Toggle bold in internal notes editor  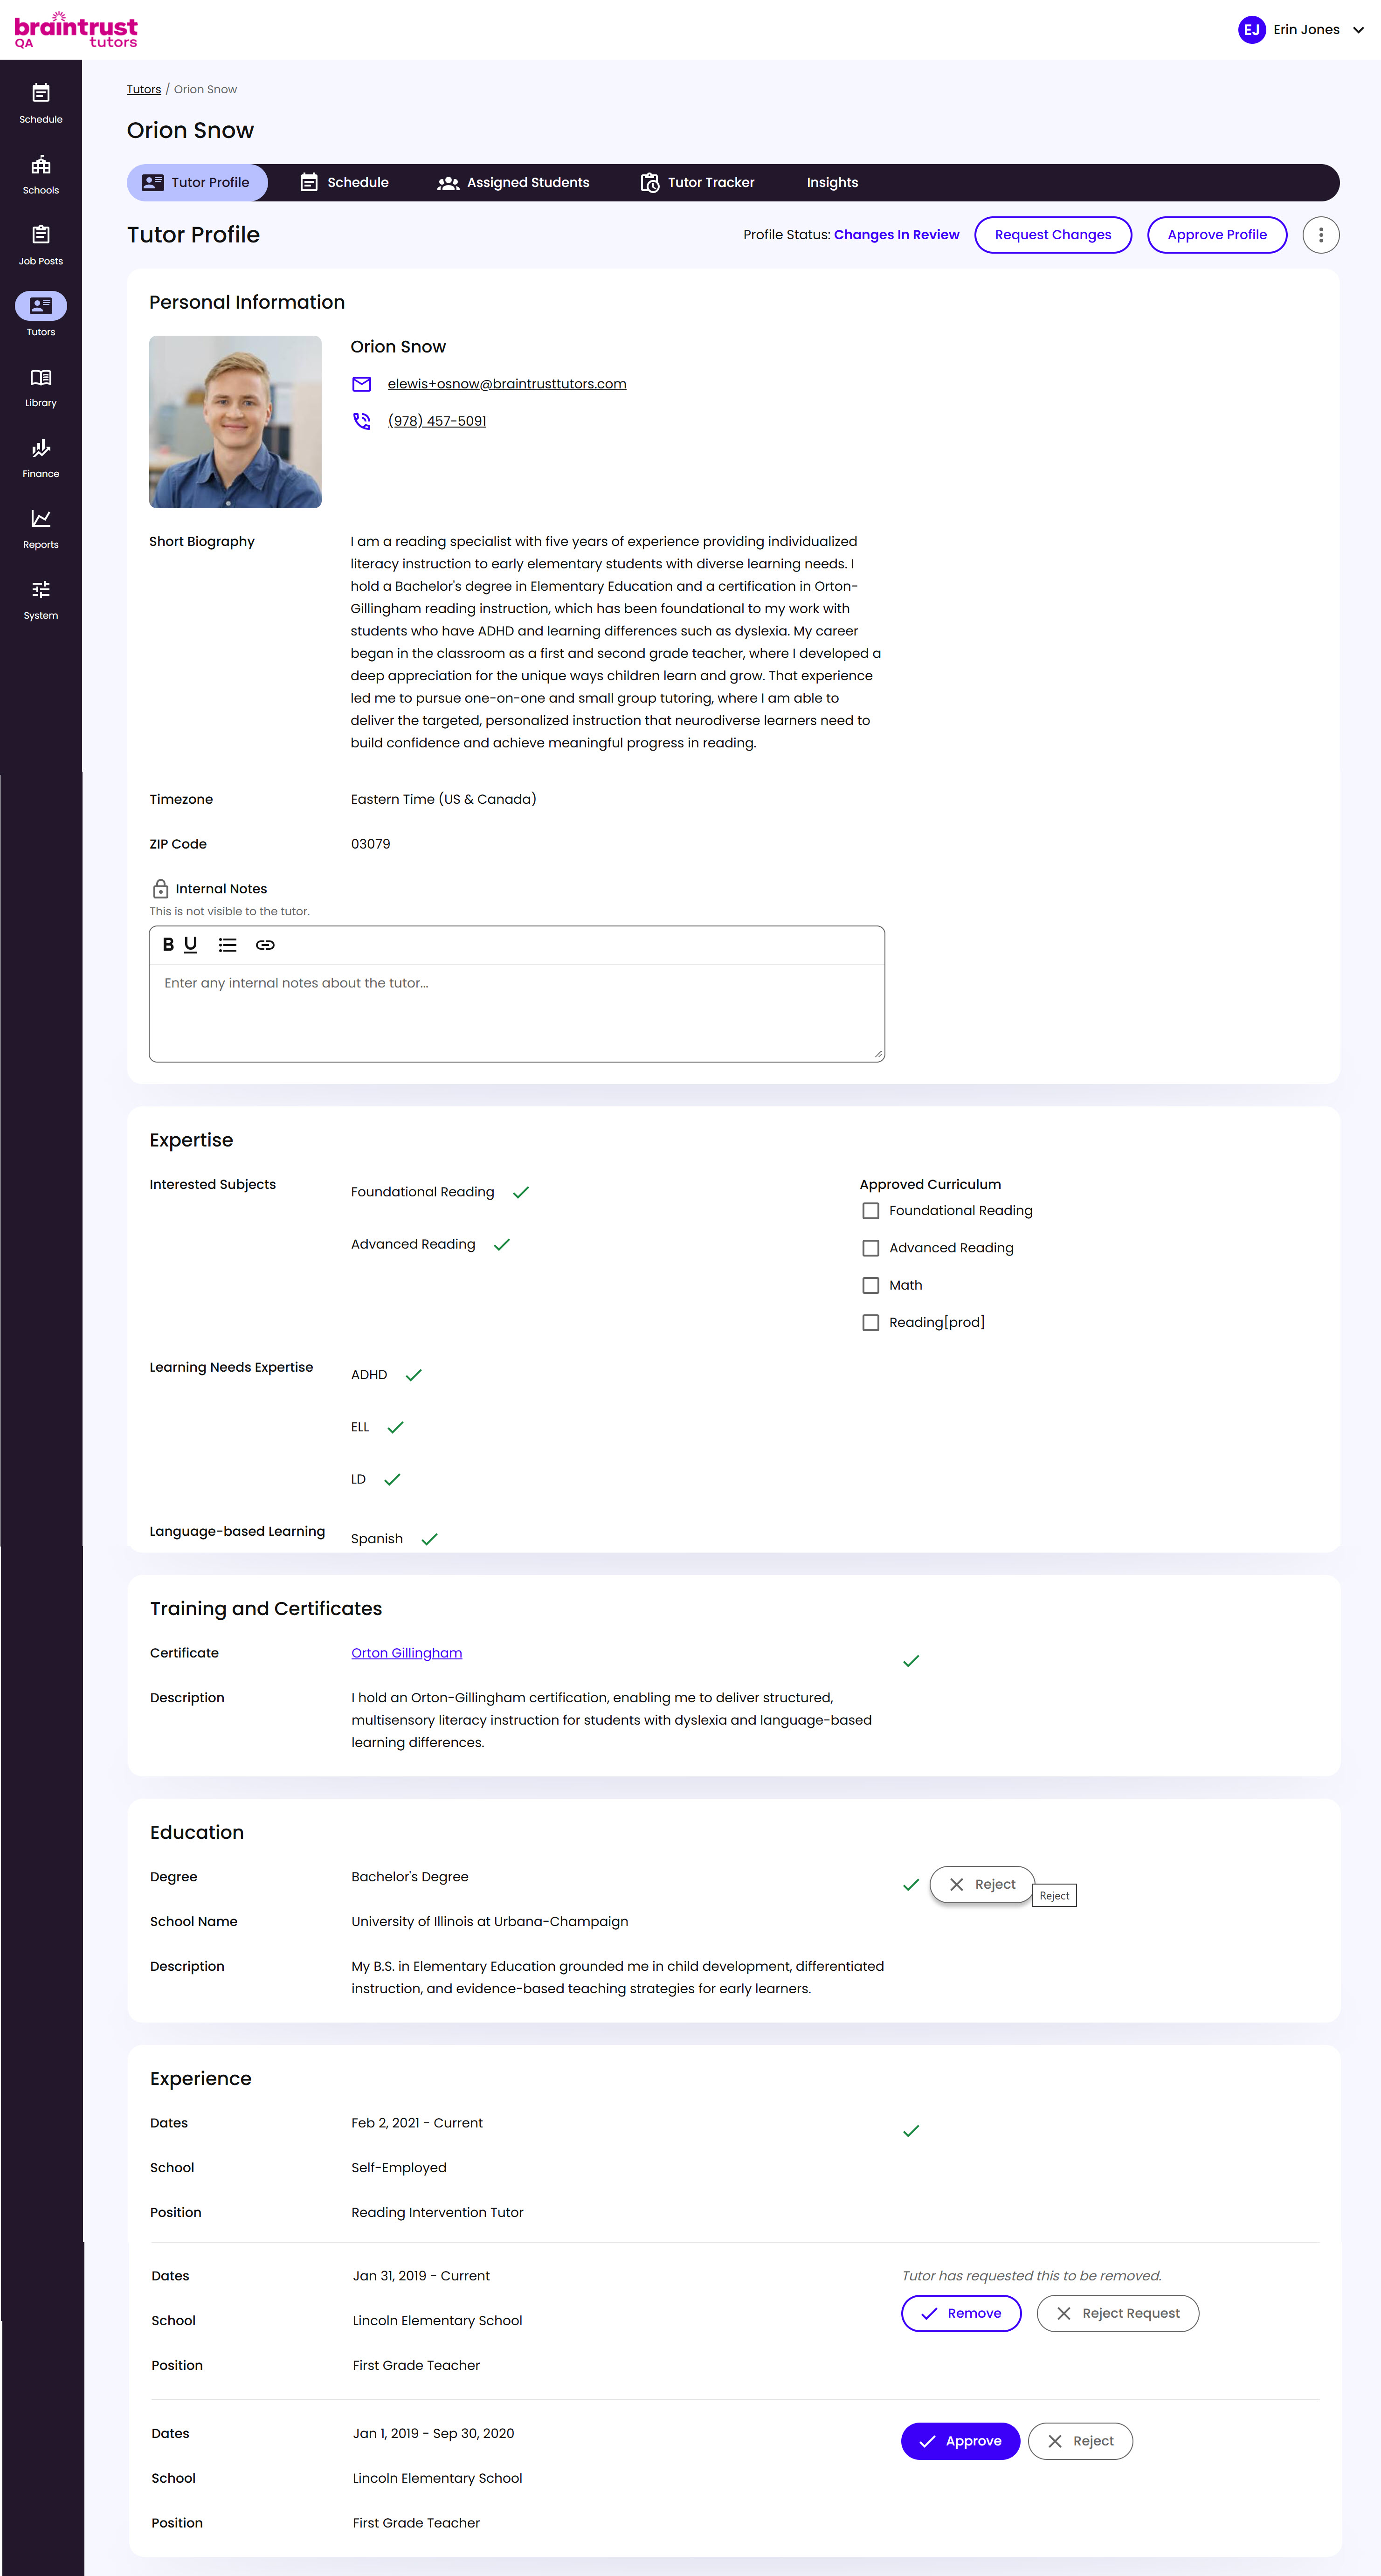[x=168, y=944]
